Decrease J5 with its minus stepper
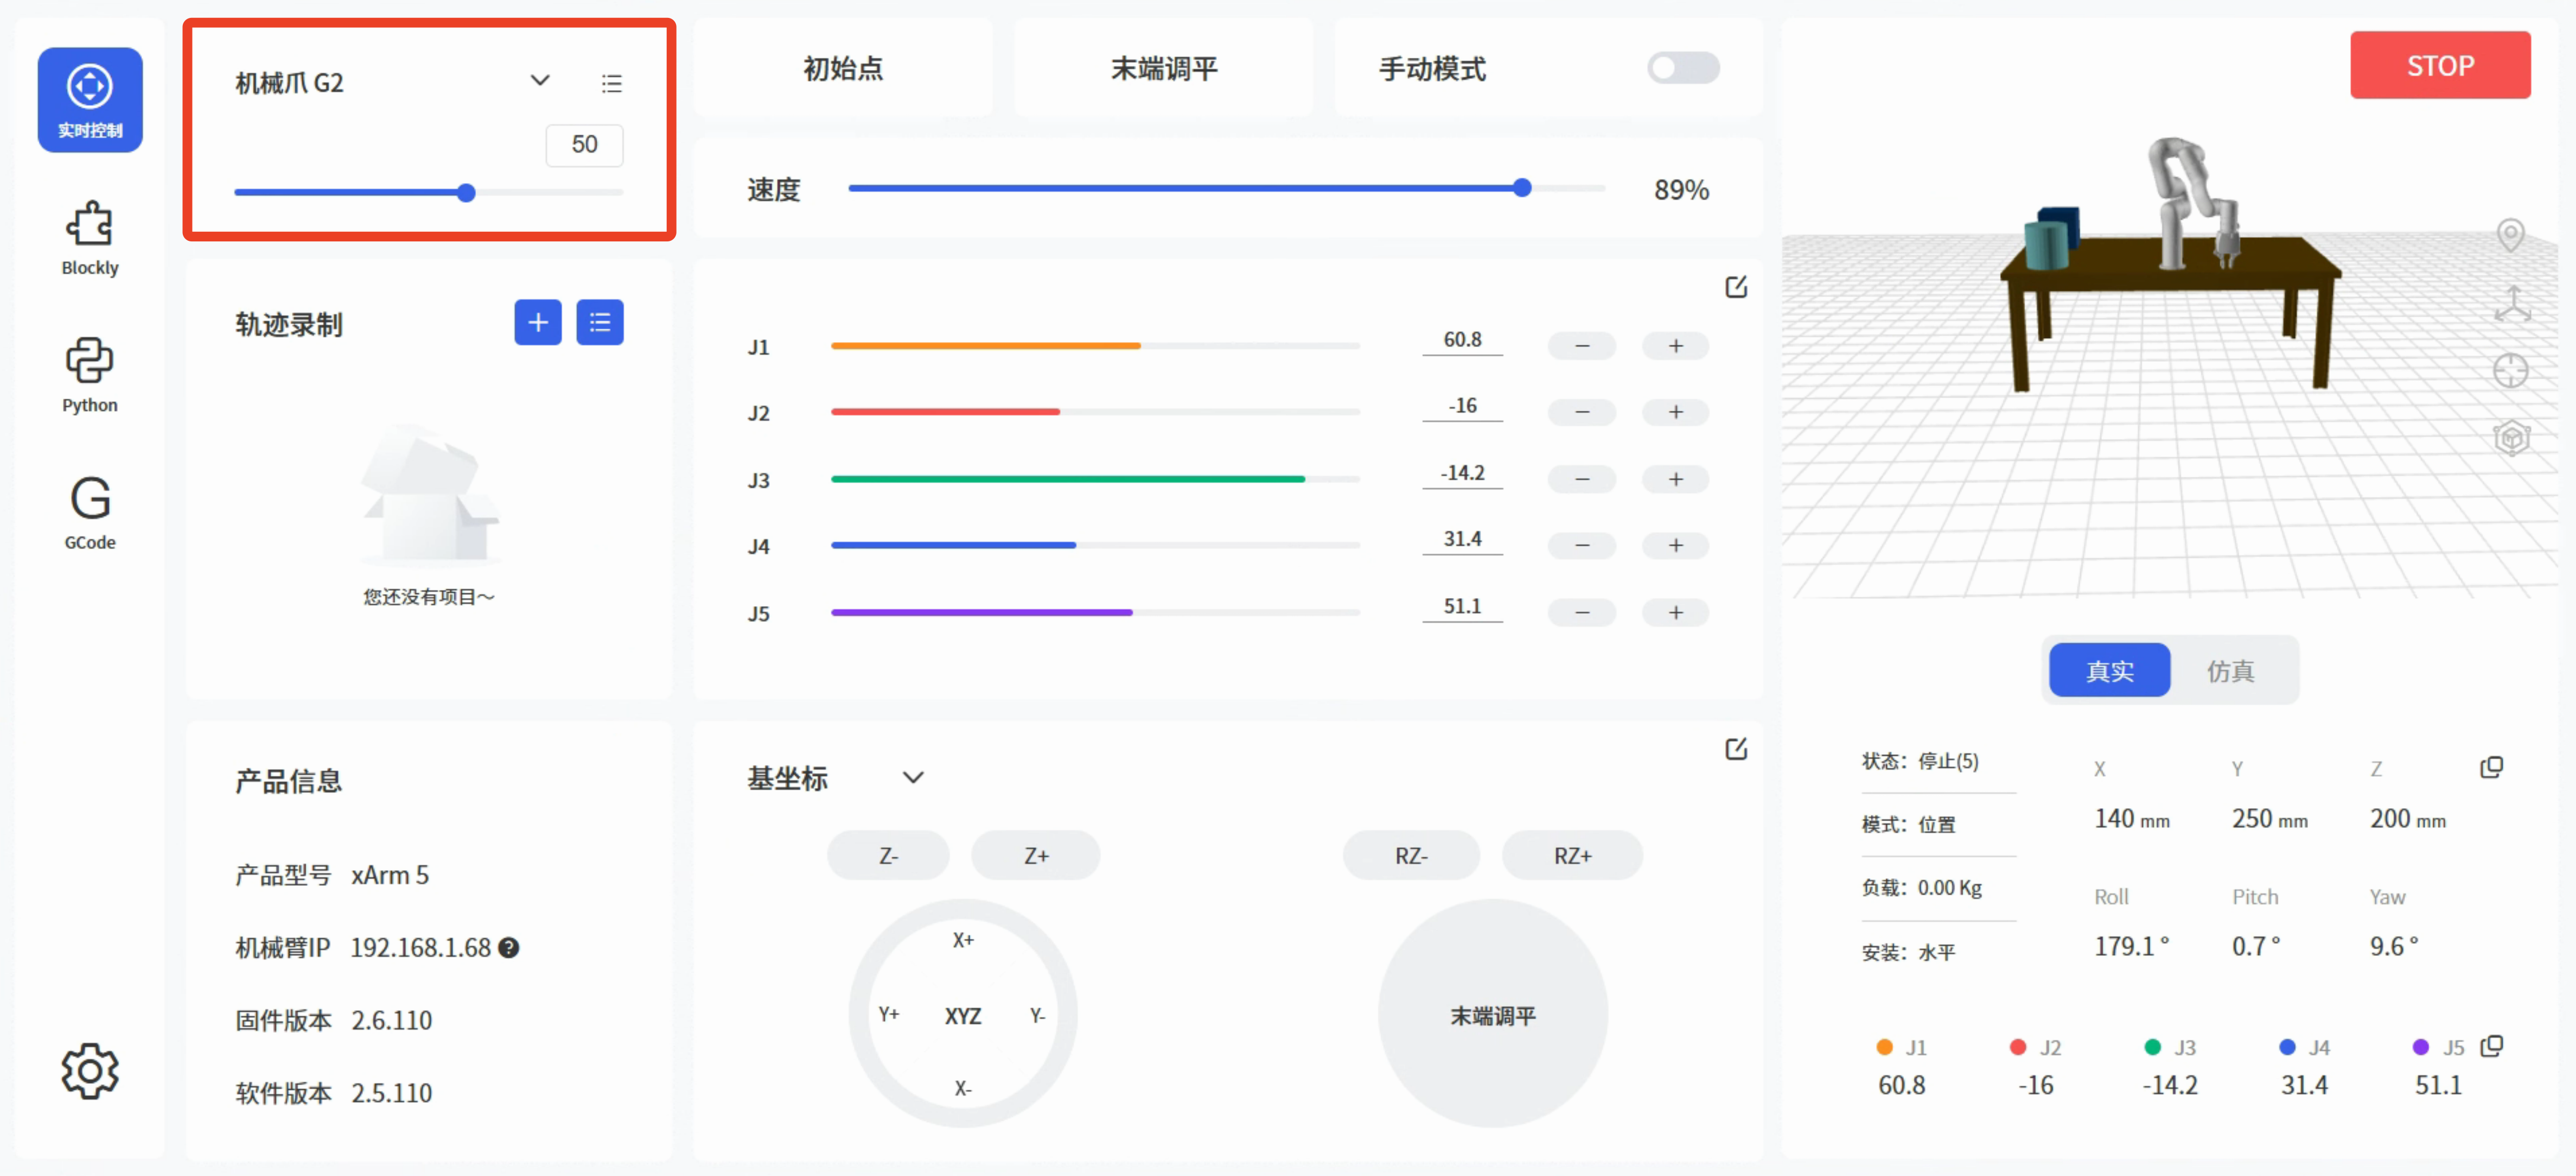 pyautogui.click(x=1582, y=612)
